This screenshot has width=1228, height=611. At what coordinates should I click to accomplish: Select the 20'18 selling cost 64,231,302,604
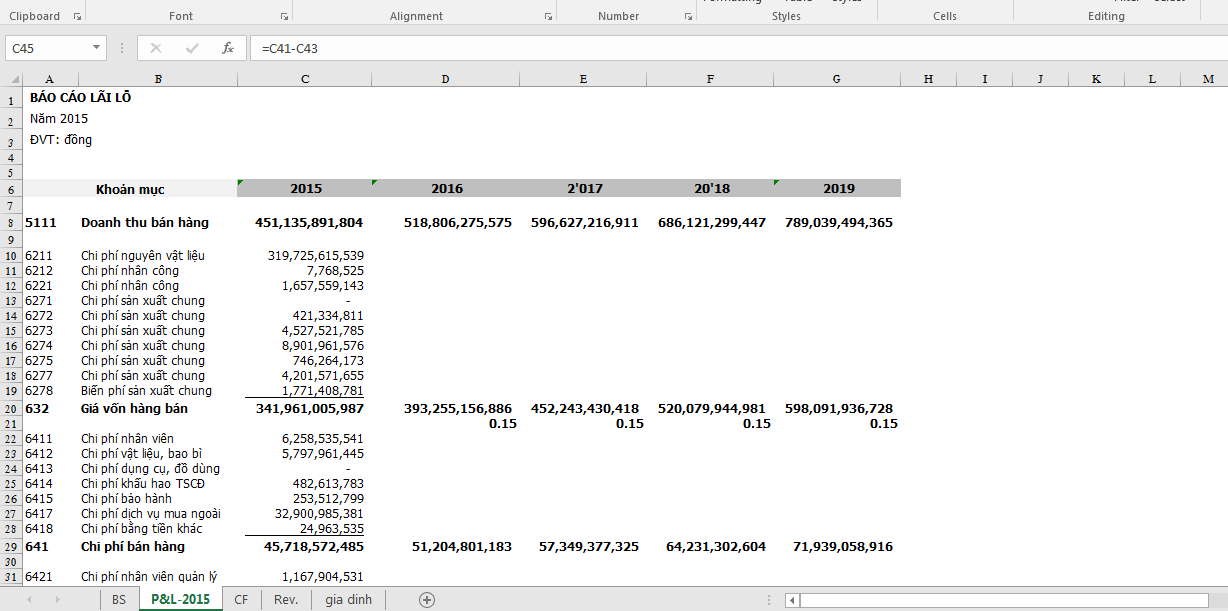716,547
